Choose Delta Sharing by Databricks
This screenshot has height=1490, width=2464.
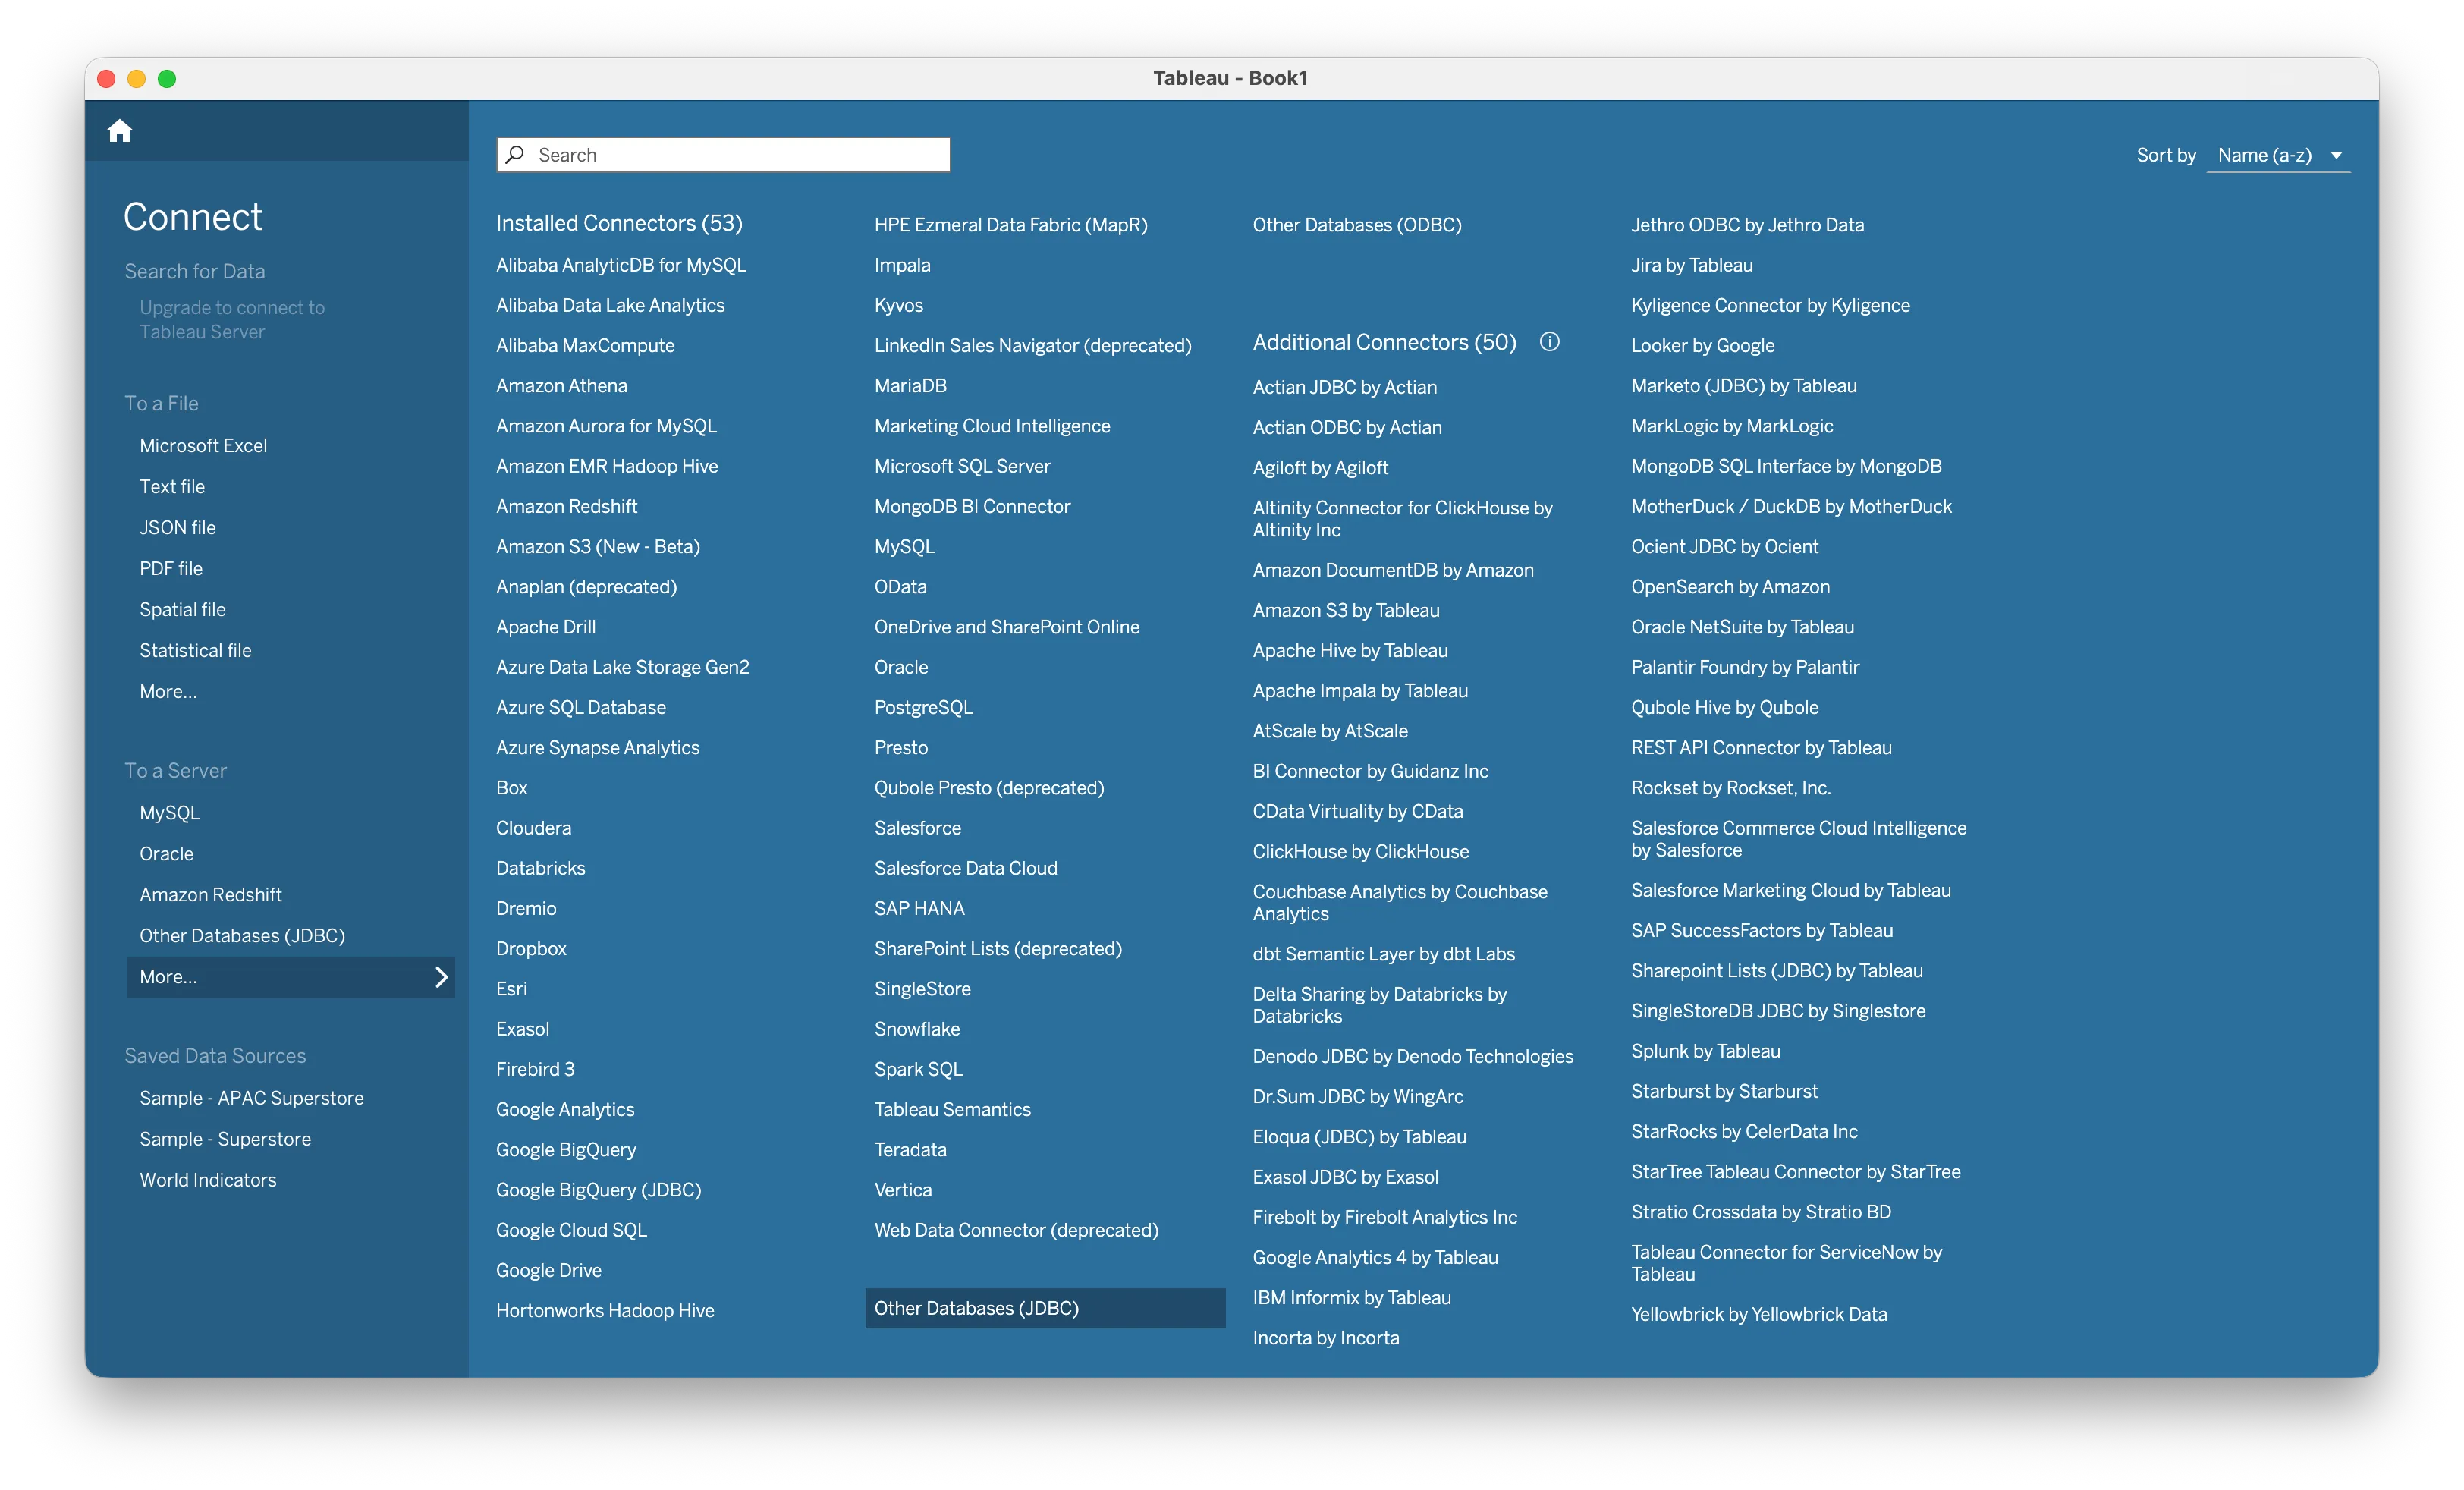coord(1380,1005)
